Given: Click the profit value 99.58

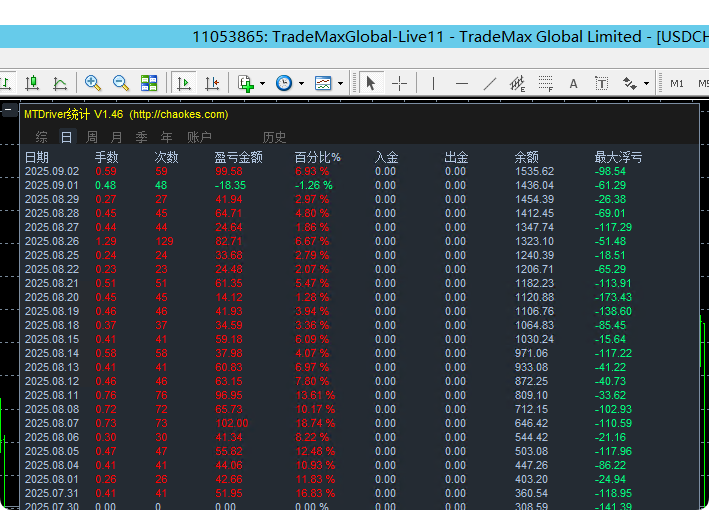Looking at the screenshot, I should click(229, 171).
